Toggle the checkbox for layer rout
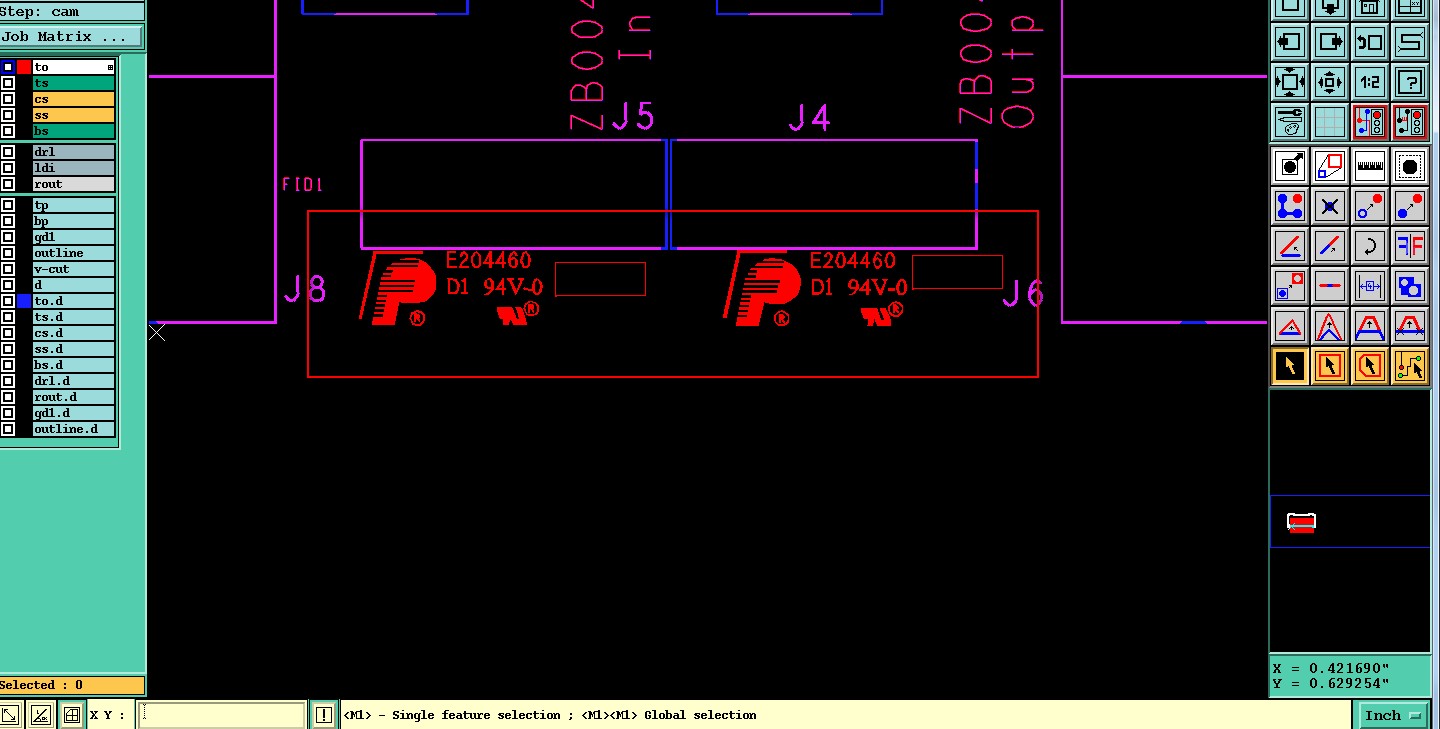The image size is (1440, 729). (8, 184)
